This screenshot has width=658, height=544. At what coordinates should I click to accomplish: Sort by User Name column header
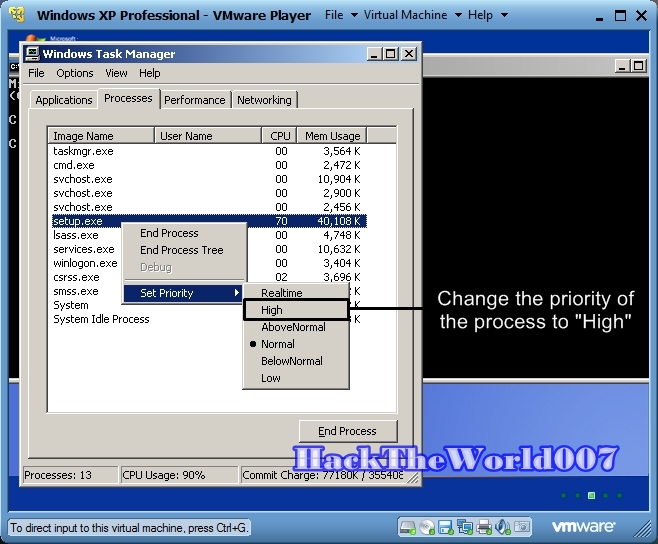click(208, 136)
